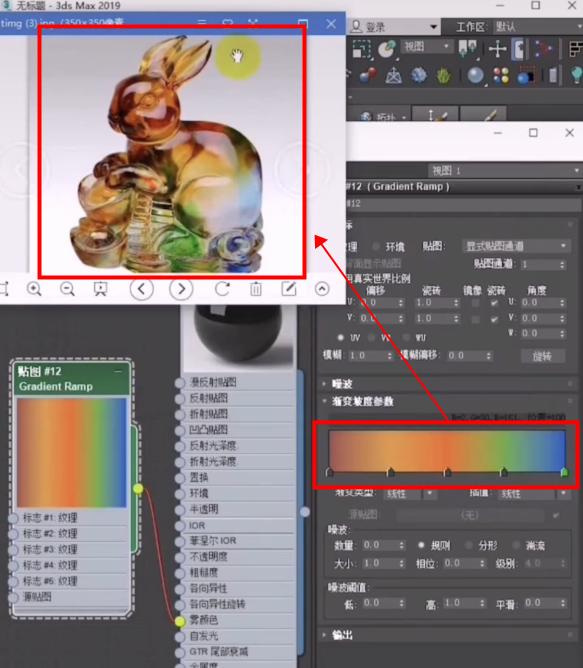Toggle the V 瓷砖 checkbox
583x668 pixels.
pyautogui.click(x=494, y=319)
